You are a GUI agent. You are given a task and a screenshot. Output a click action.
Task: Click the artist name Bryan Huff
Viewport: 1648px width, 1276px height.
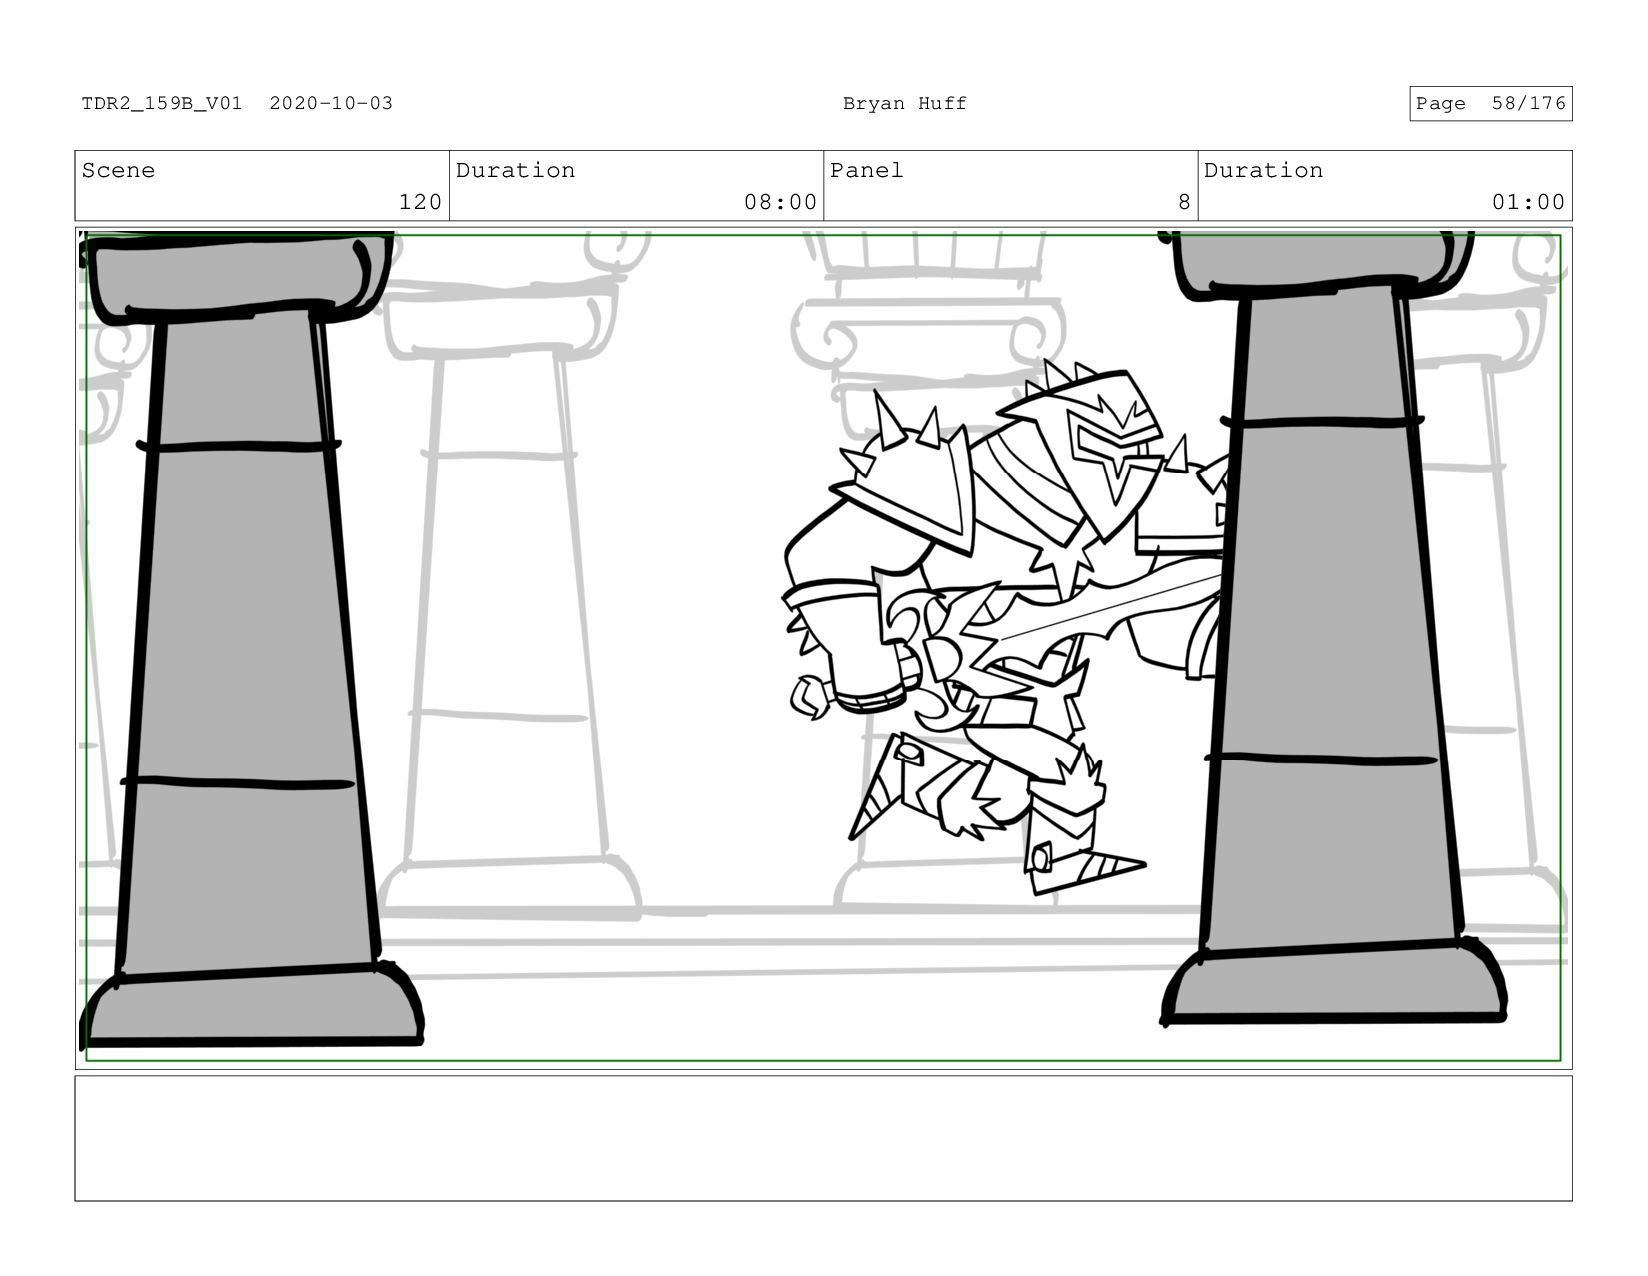tap(904, 103)
